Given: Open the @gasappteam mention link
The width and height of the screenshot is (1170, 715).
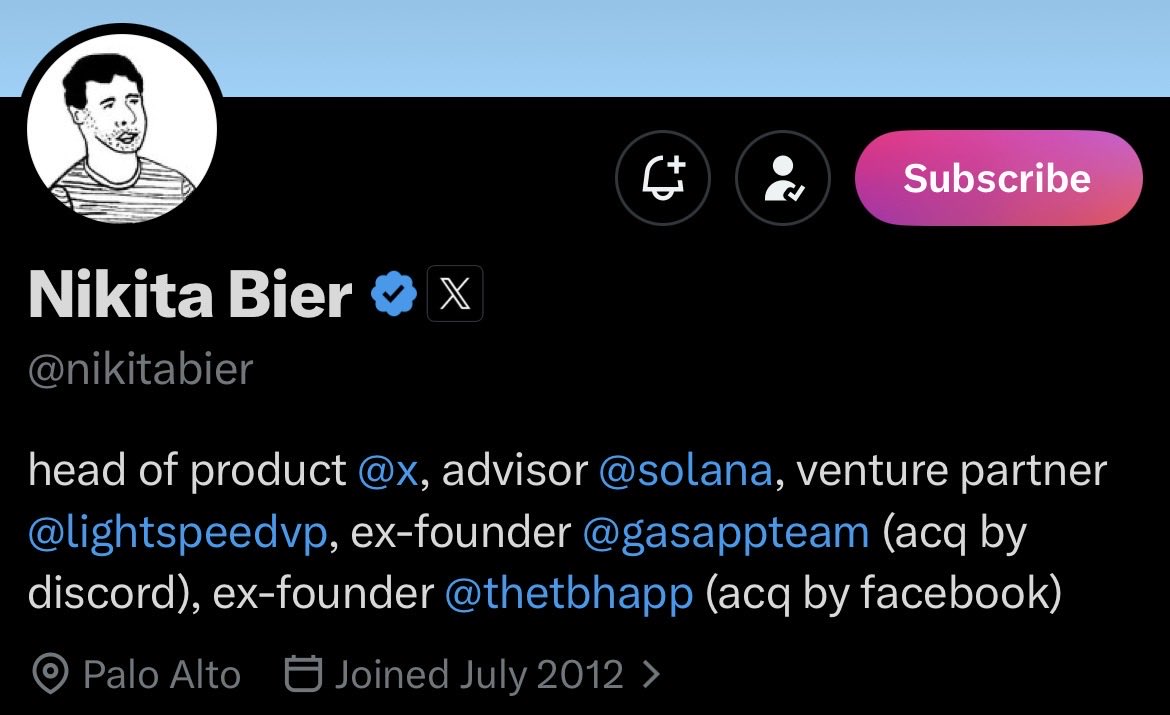Looking at the screenshot, I should click(x=725, y=533).
